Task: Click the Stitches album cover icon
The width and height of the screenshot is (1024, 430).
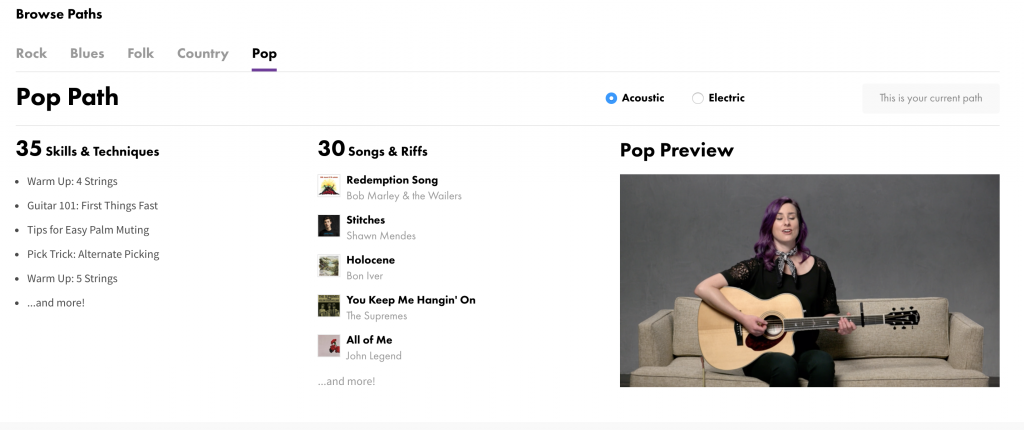Action: coord(328,226)
